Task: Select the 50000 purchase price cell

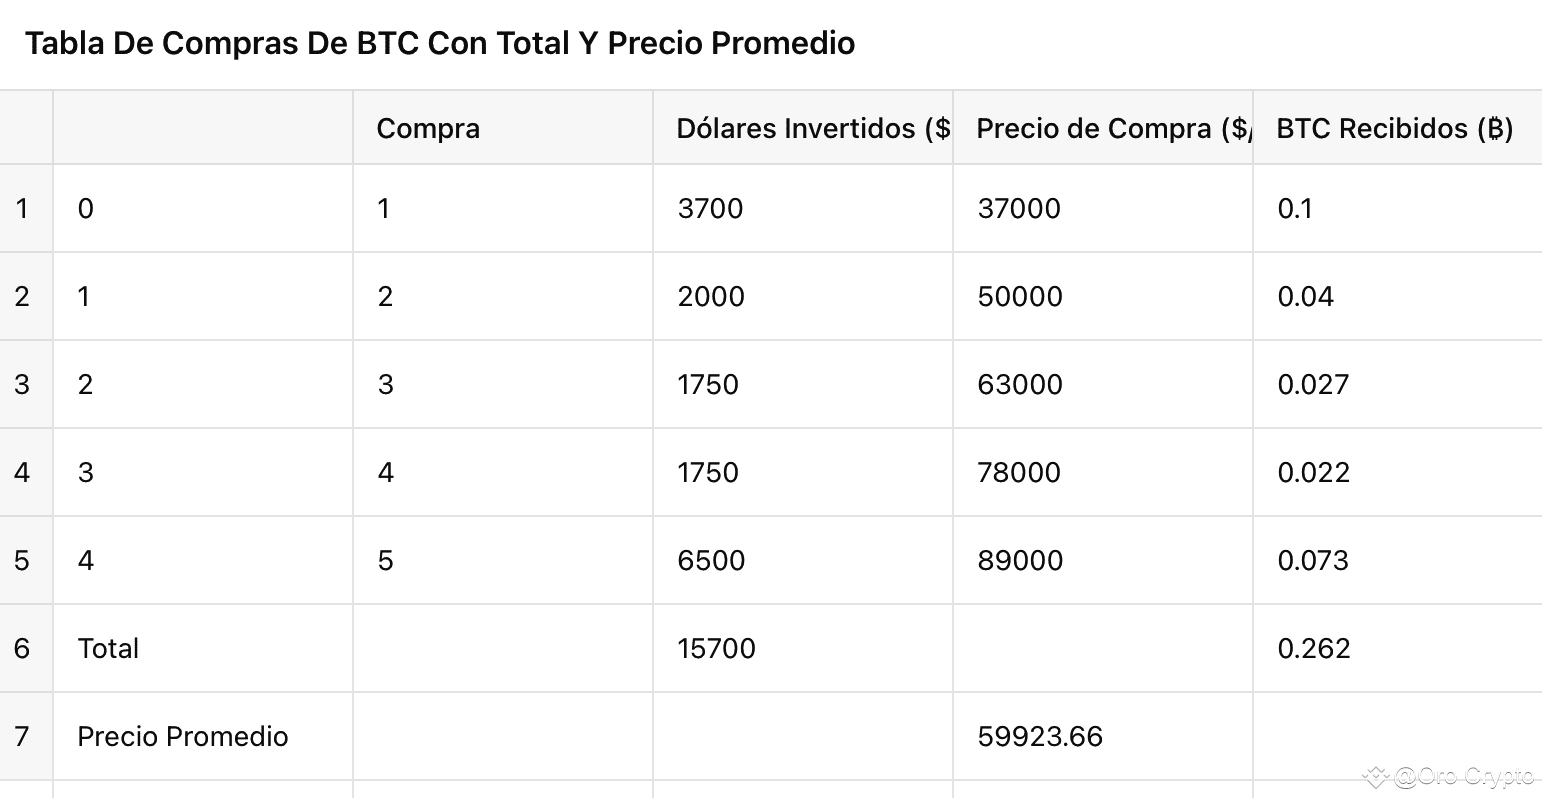Action: (x=1020, y=296)
